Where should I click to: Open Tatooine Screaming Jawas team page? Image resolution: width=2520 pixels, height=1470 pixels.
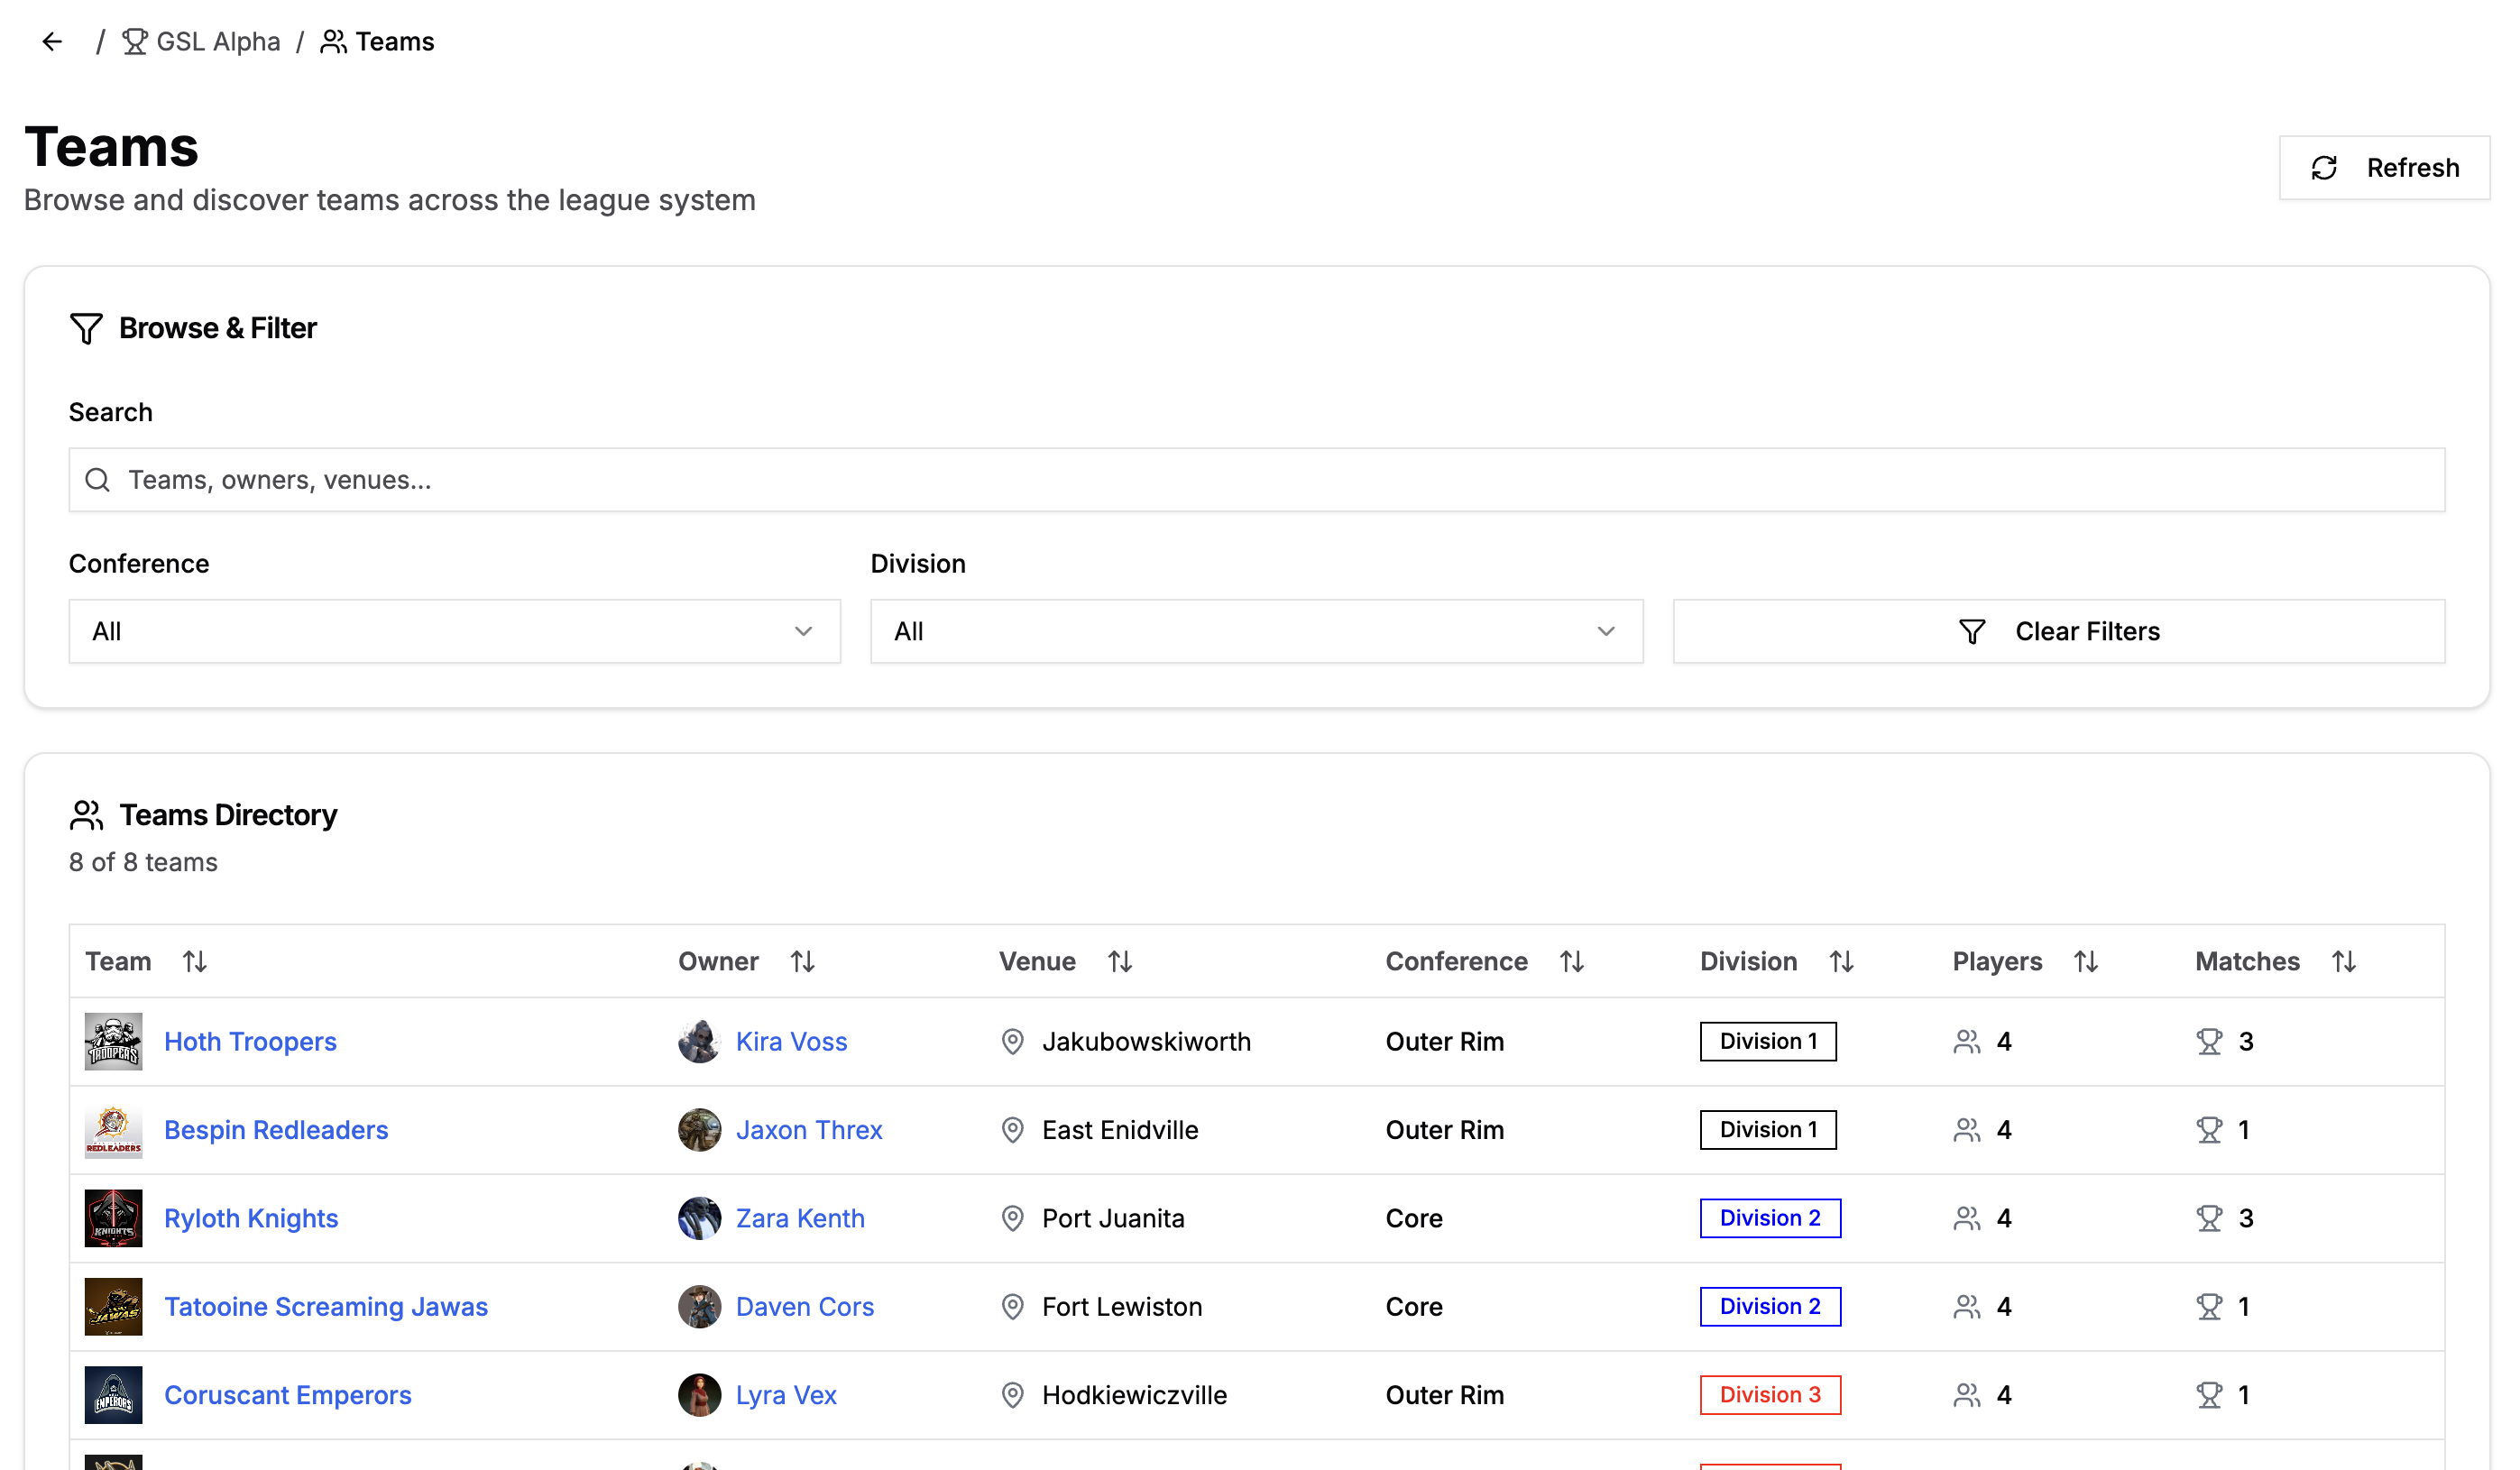coord(325,1306)
